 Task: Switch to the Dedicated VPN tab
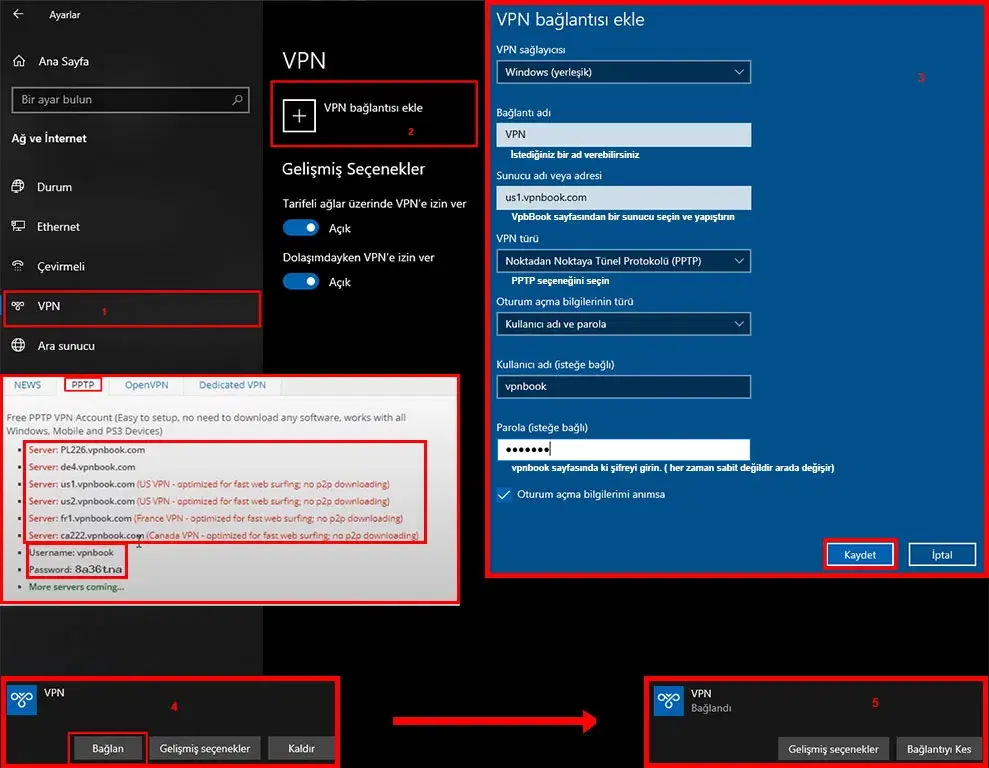pos(232,385)
